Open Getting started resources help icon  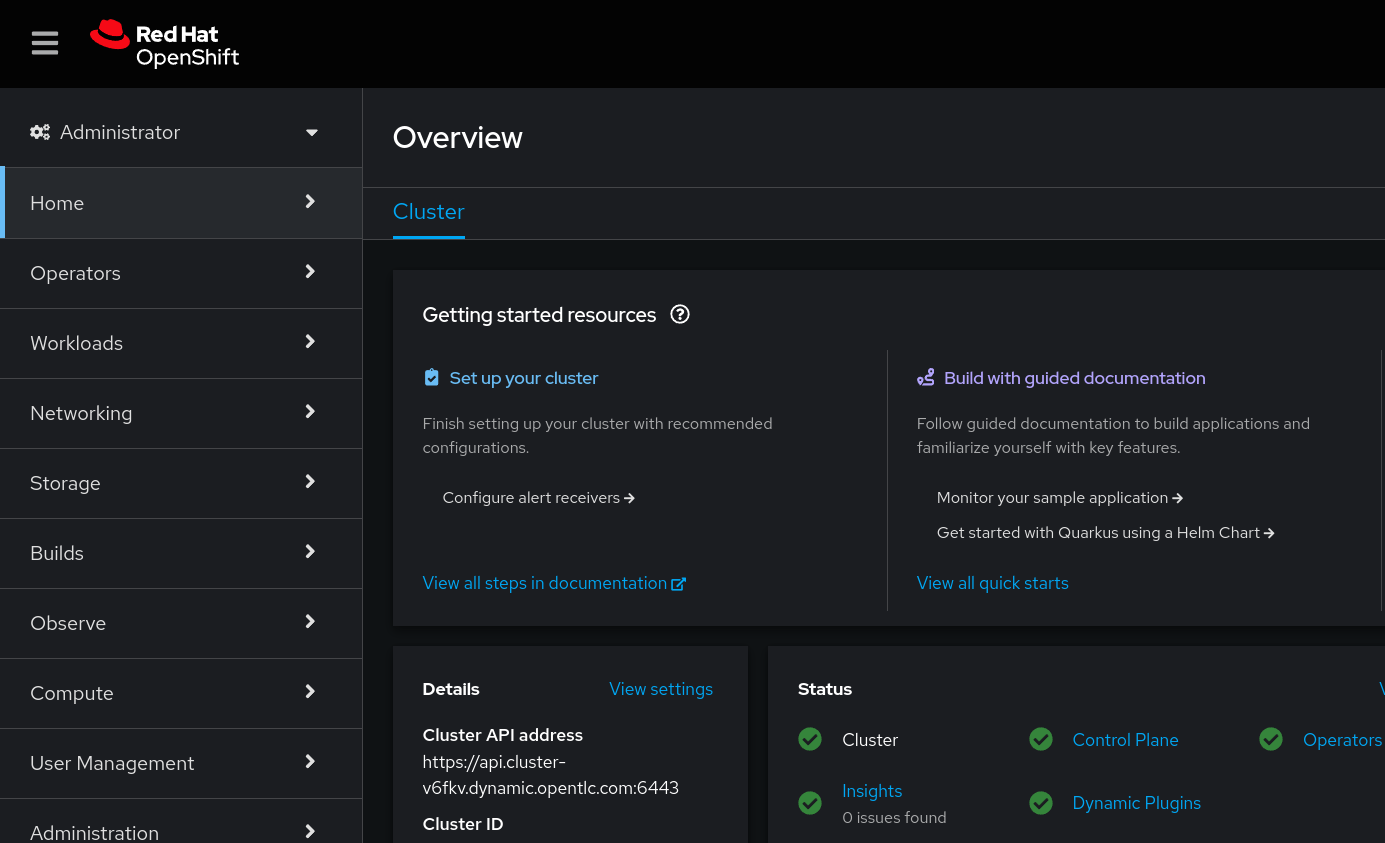680,315
